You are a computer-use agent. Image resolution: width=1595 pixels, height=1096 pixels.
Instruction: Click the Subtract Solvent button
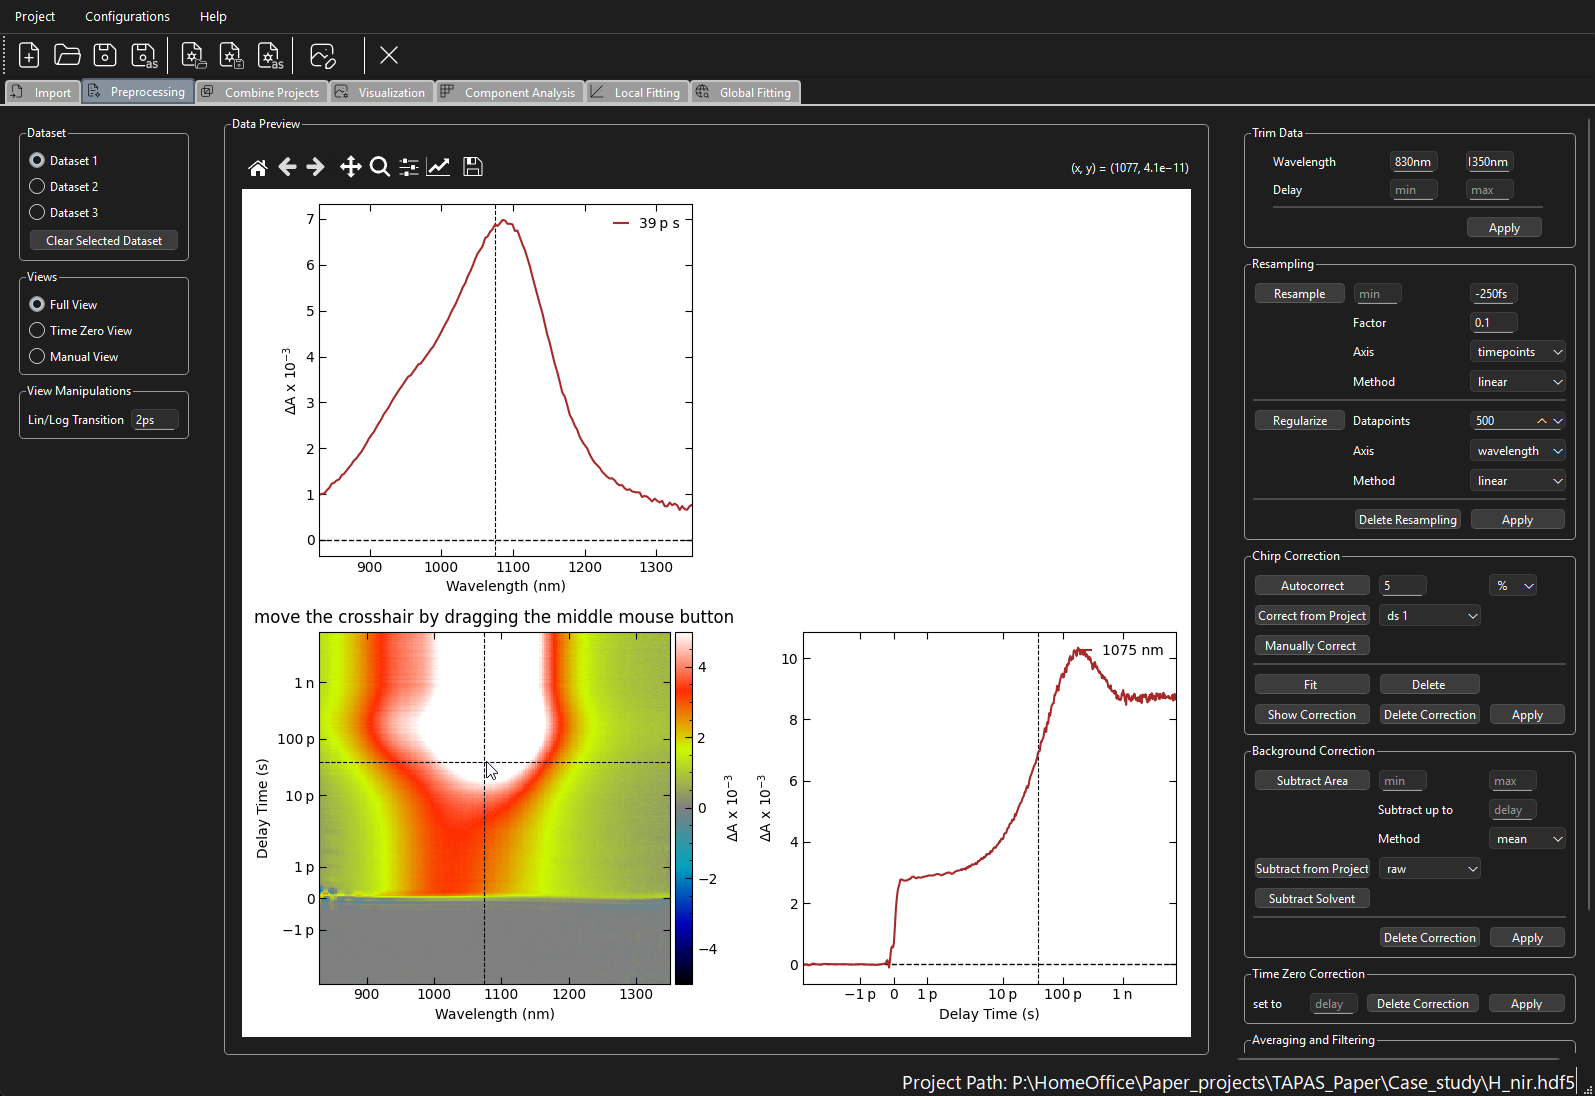pos(1312,899)
